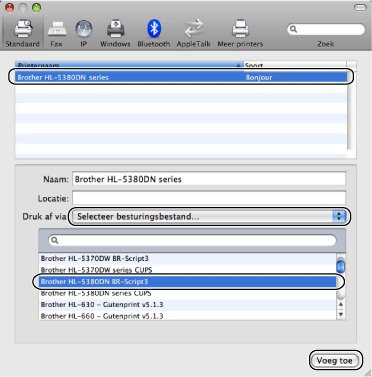Edit the Naam text field

pos(209,179)
